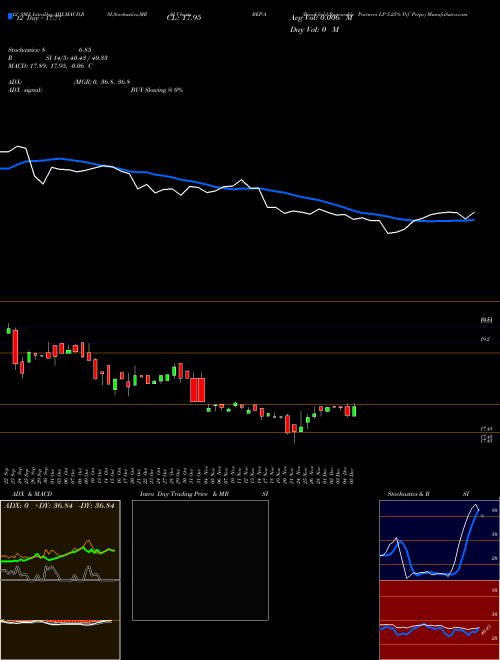The image size is (500, 660).
Task: Click the last green candlestick on the chart
Action: [354, 411]
